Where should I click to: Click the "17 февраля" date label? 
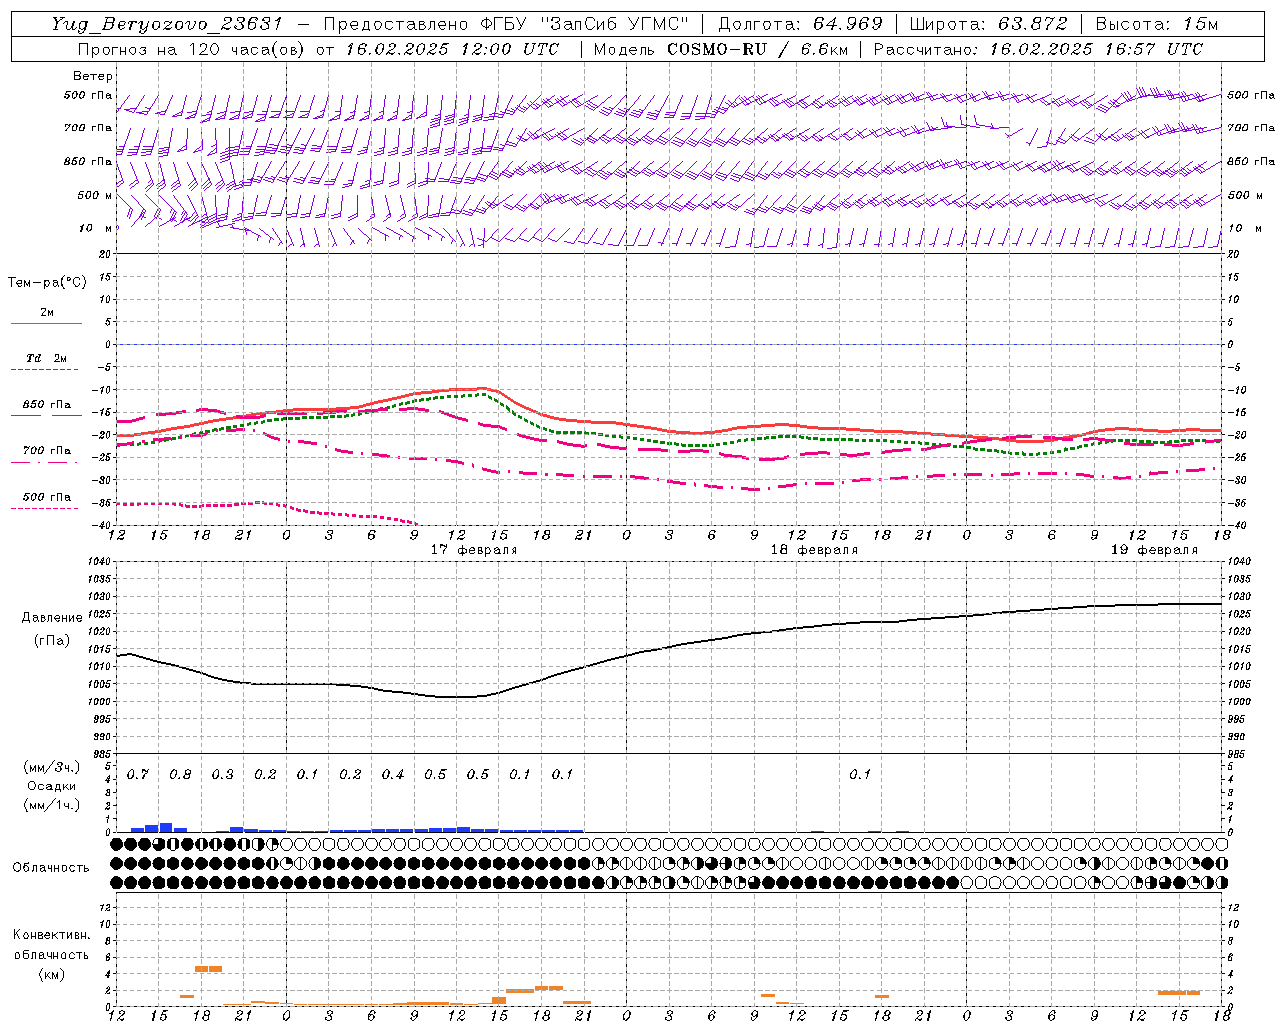coord(474,550)
